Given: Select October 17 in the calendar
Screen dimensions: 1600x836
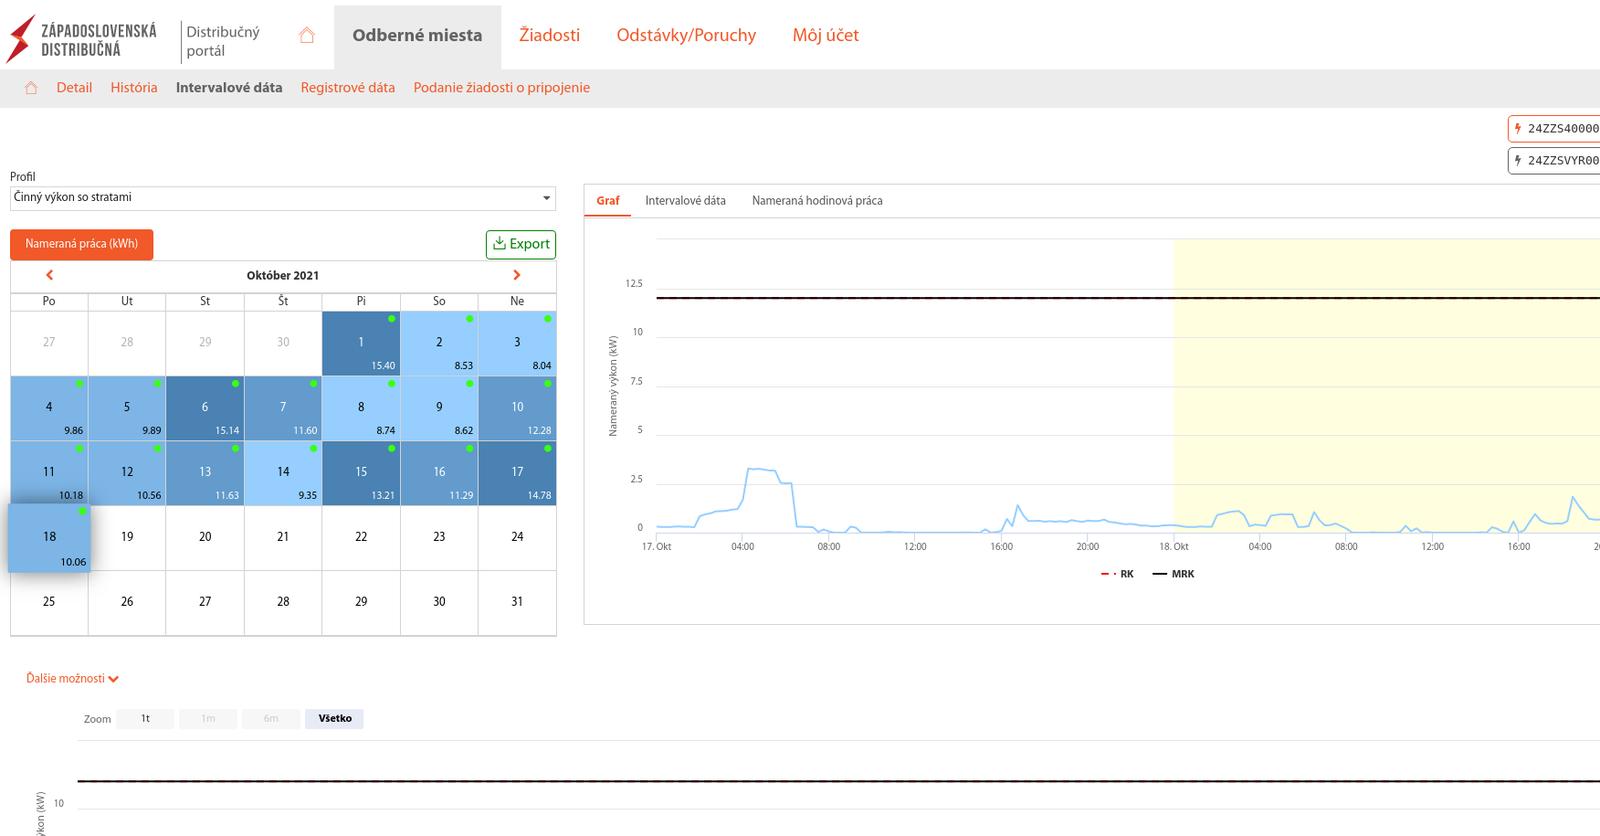Looking at the screenshot, I should point(517,473).
